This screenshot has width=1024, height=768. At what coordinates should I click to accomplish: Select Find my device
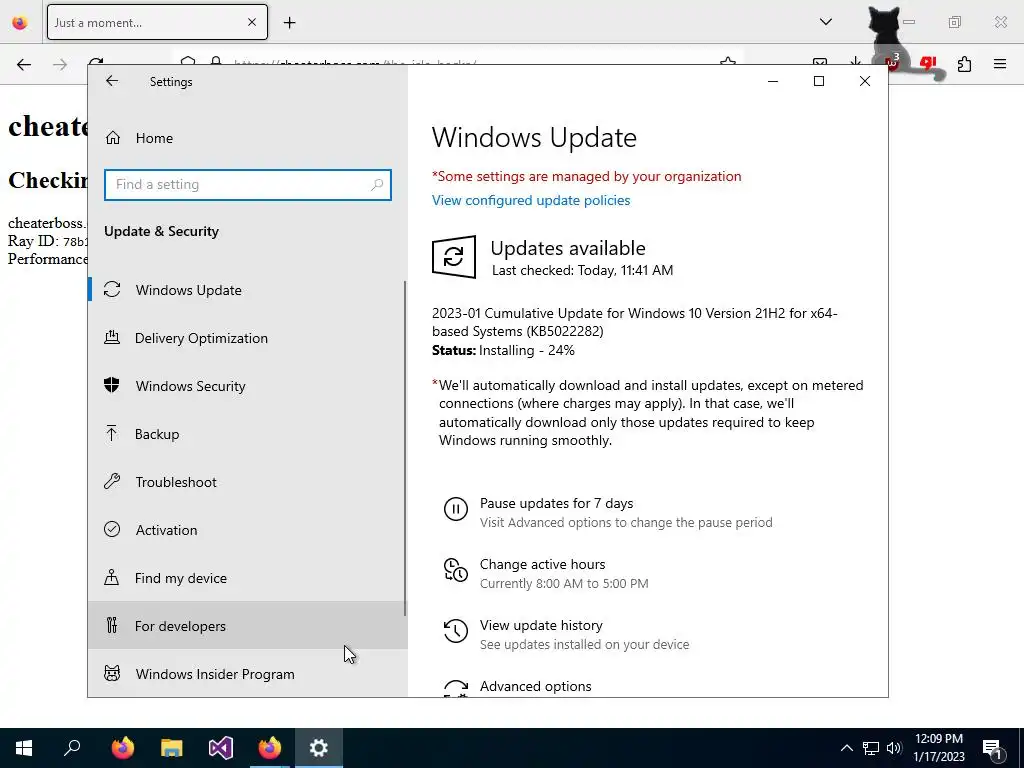(248, 578)
